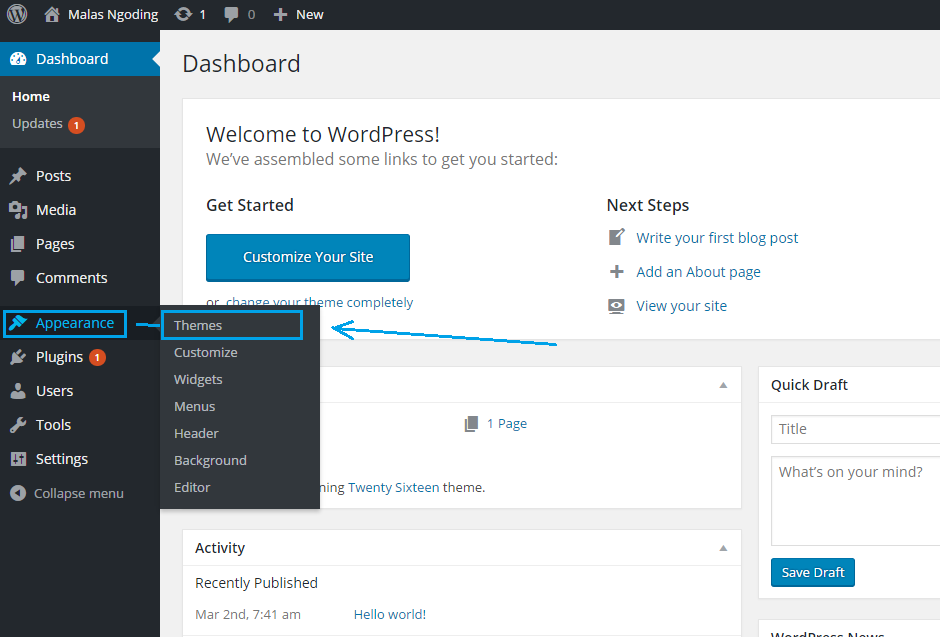Click Collapse menu label
The height and width of the screenshot is (637, 940).
(79, 493)
